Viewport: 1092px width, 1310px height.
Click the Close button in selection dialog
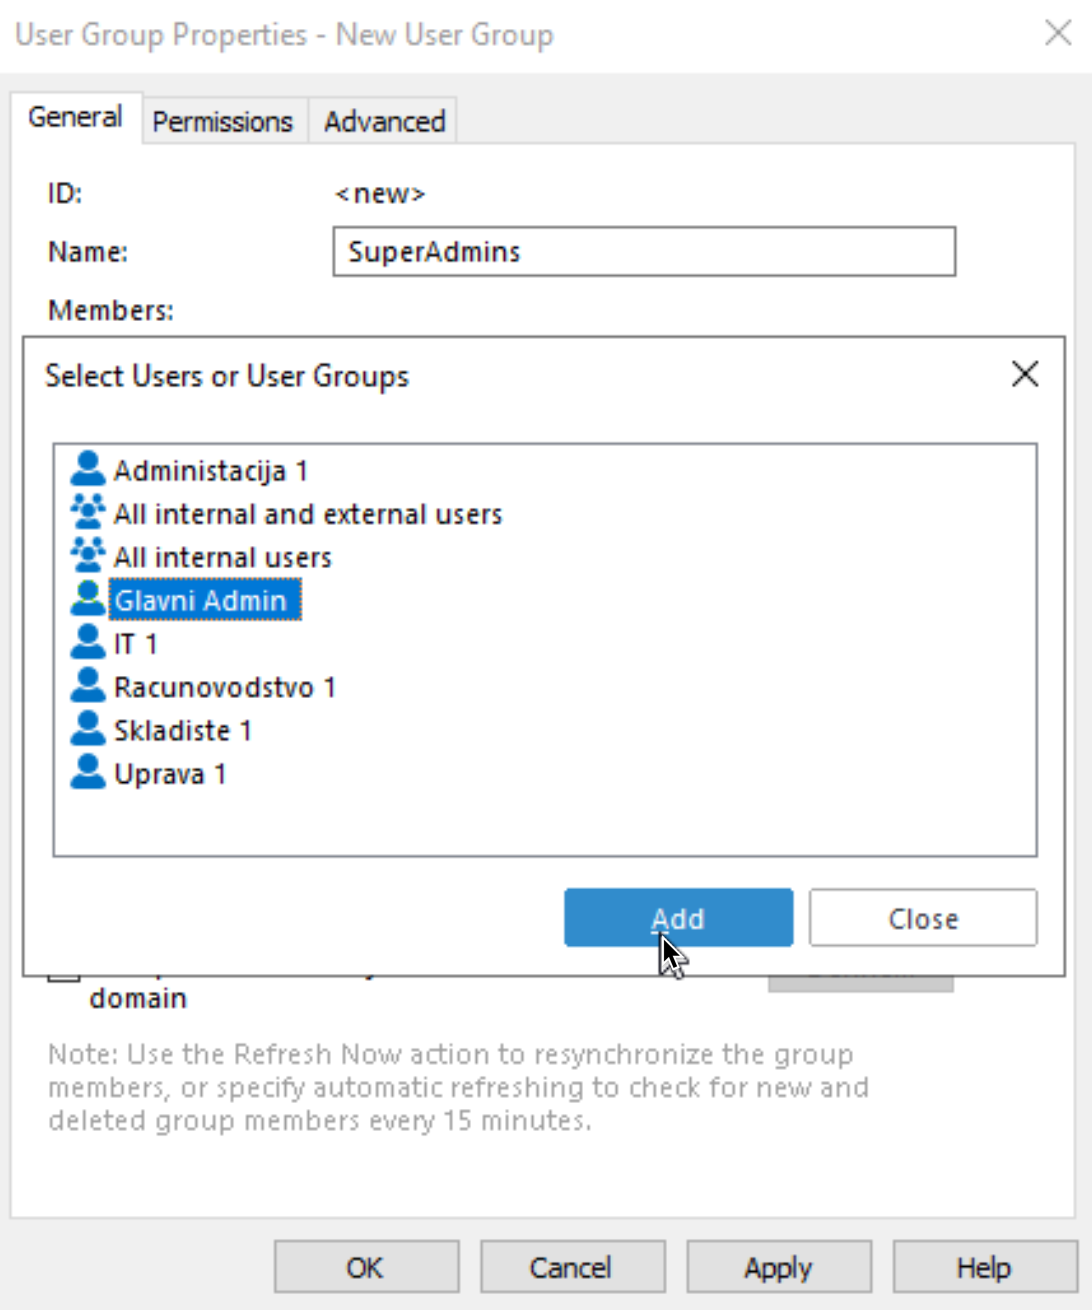coord(923,918)
